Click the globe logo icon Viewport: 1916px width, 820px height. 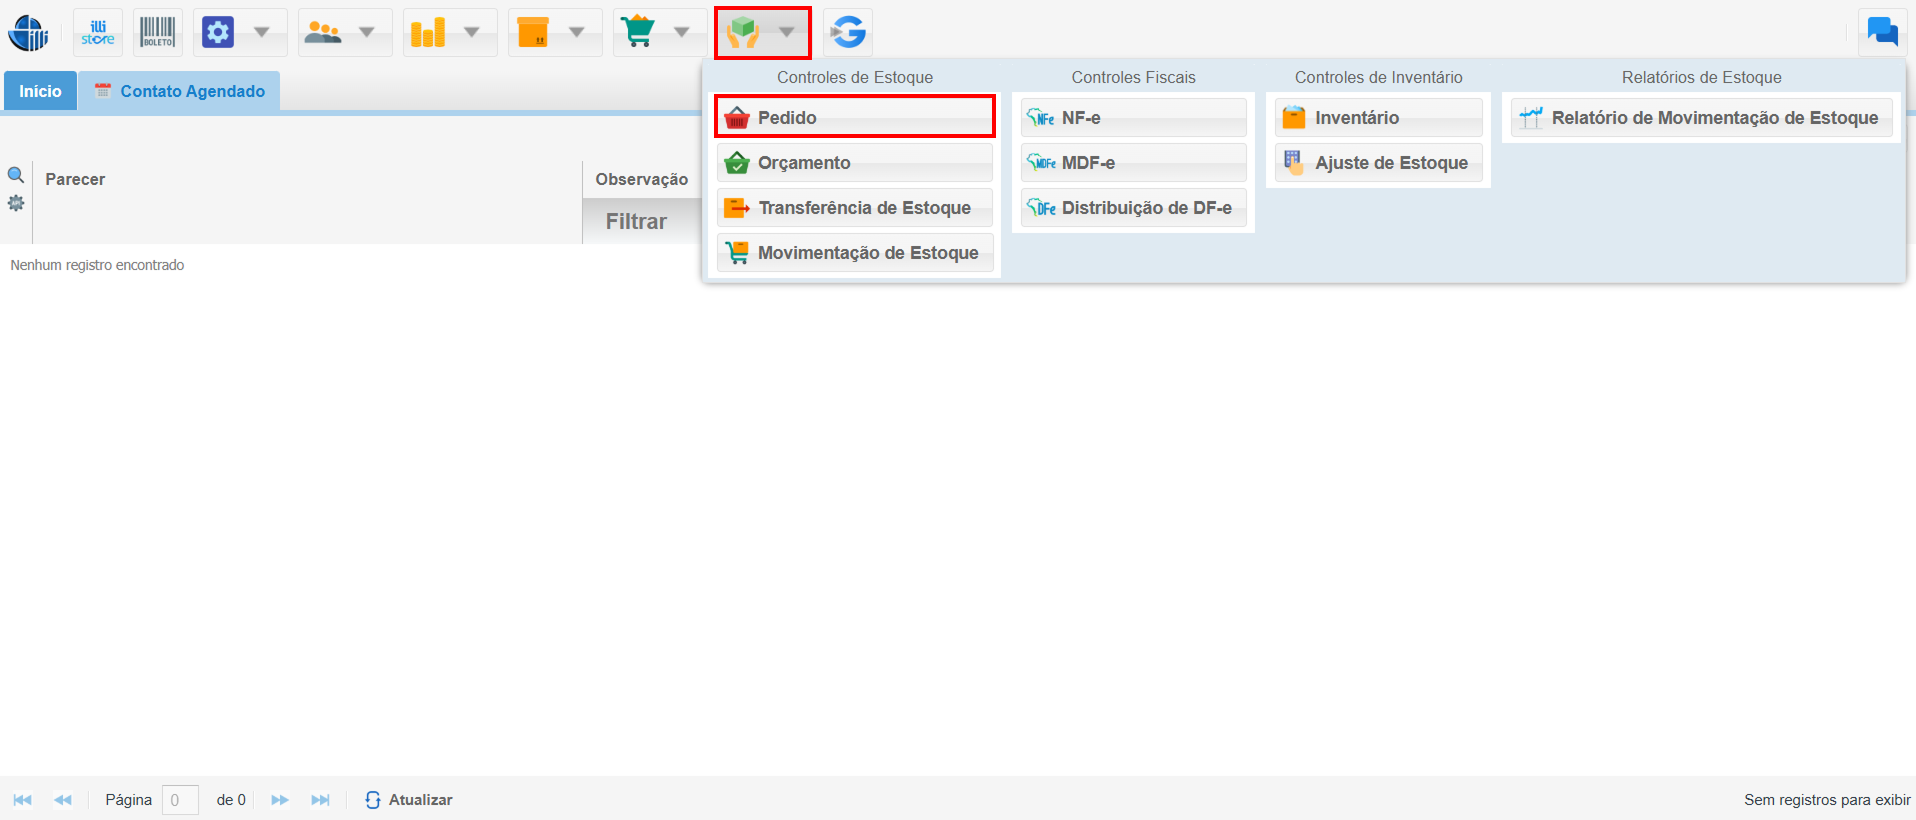pos(28,33)
